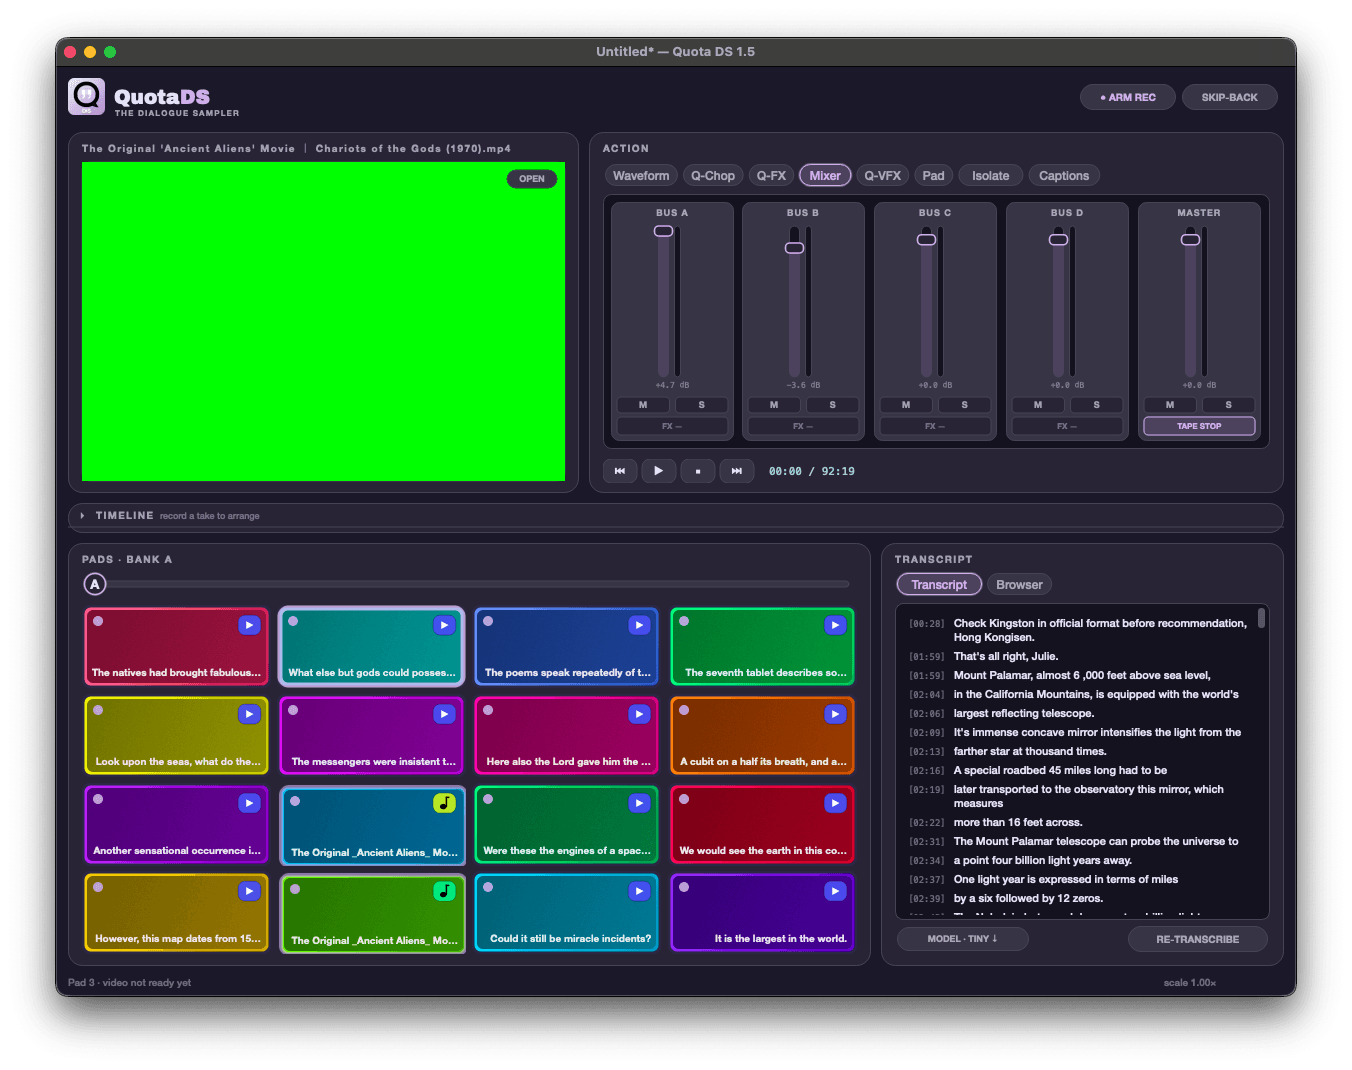1352x1070 pixels.
Task: Solo Bus D
Action: tap(1096, 405)
